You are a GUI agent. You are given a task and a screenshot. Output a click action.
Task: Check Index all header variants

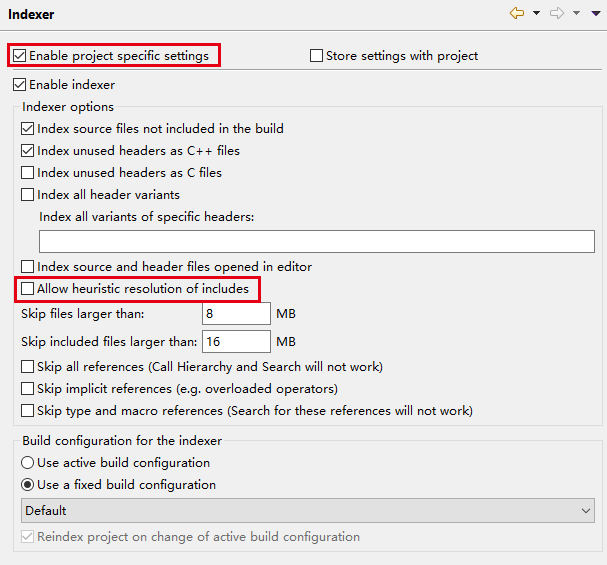(28, 195)
